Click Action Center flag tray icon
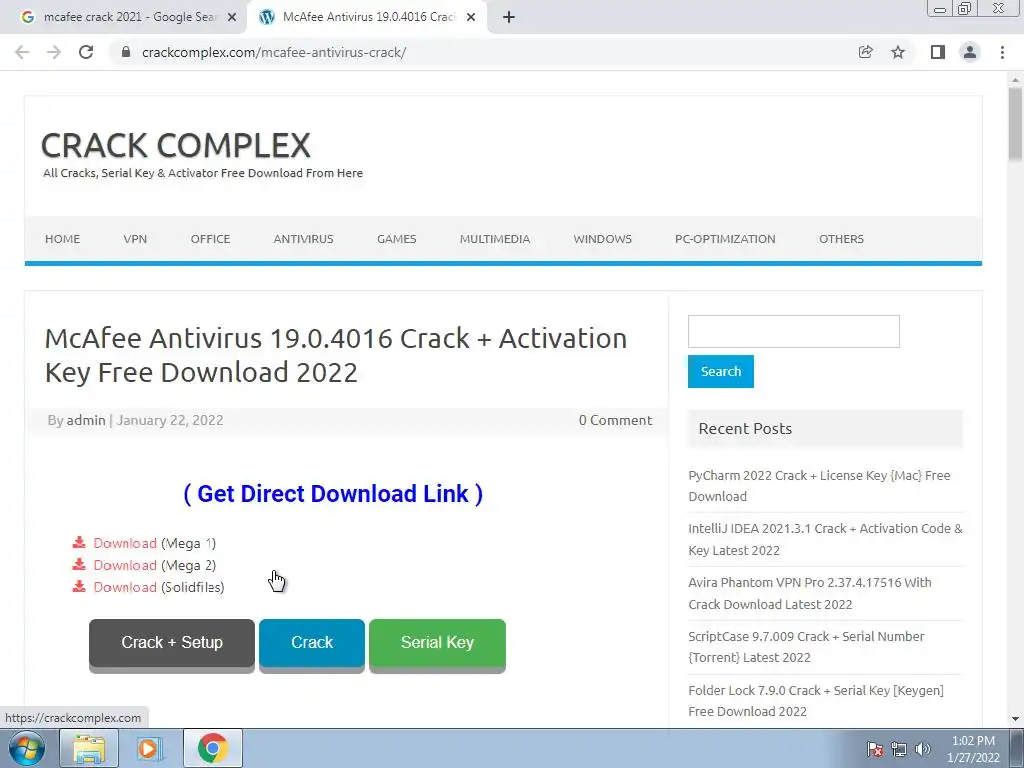1024x768 pixels. pyautogui.click(x=875, y=749)
